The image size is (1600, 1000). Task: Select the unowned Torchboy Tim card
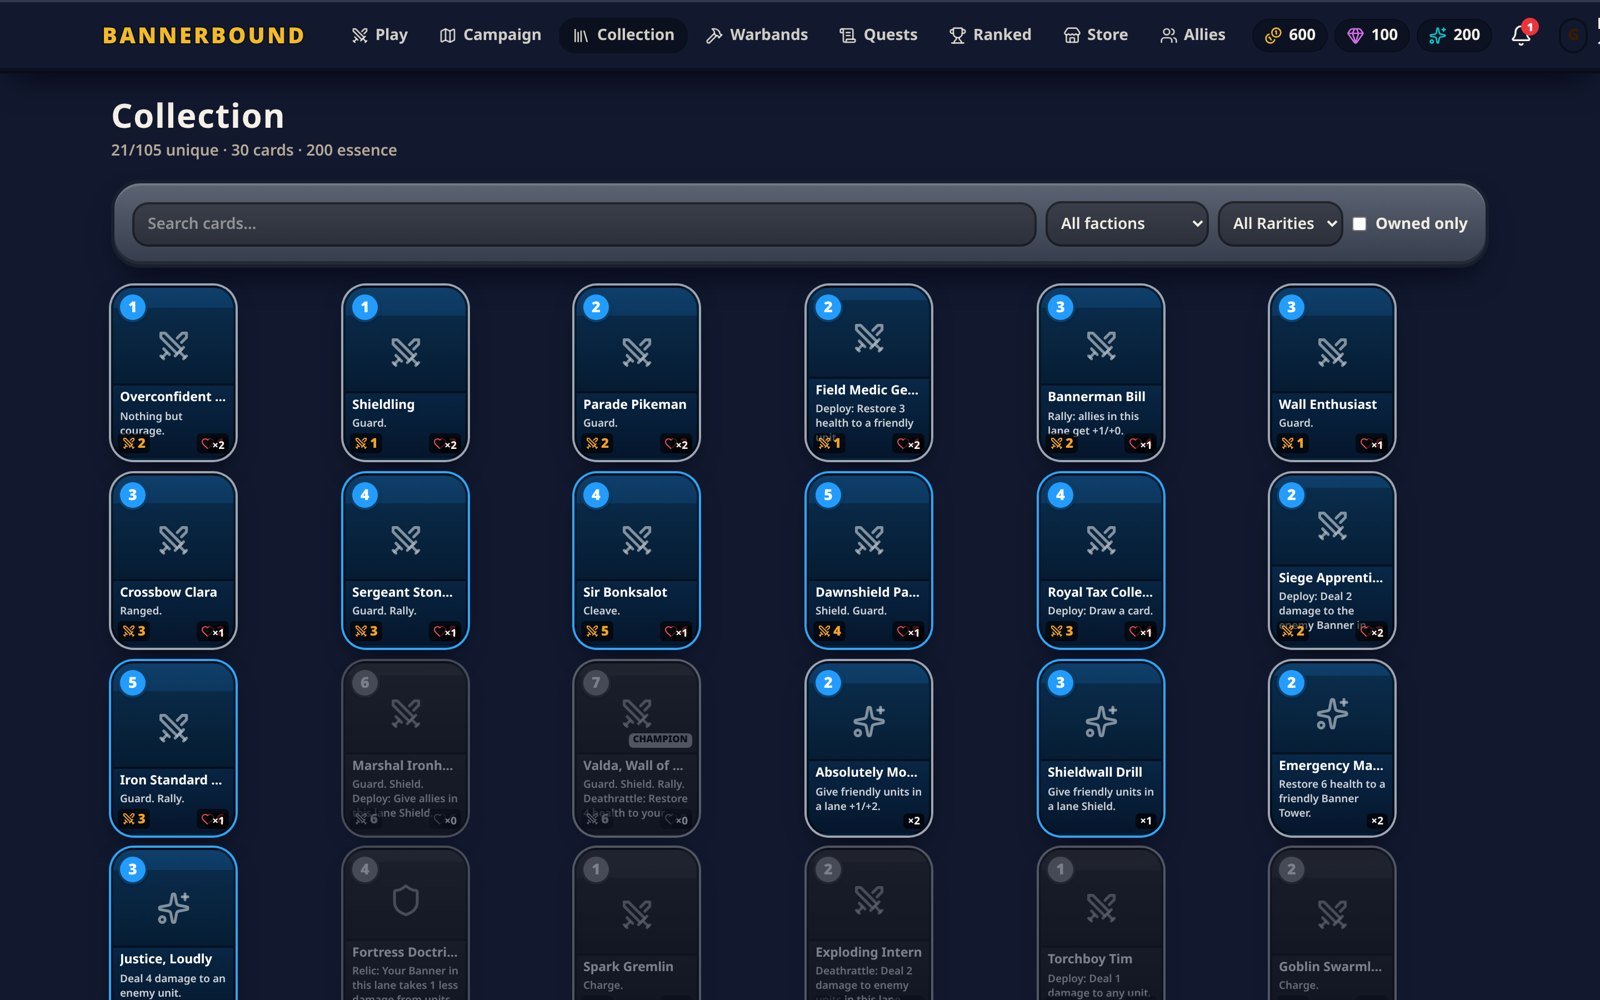(1101, 924)
